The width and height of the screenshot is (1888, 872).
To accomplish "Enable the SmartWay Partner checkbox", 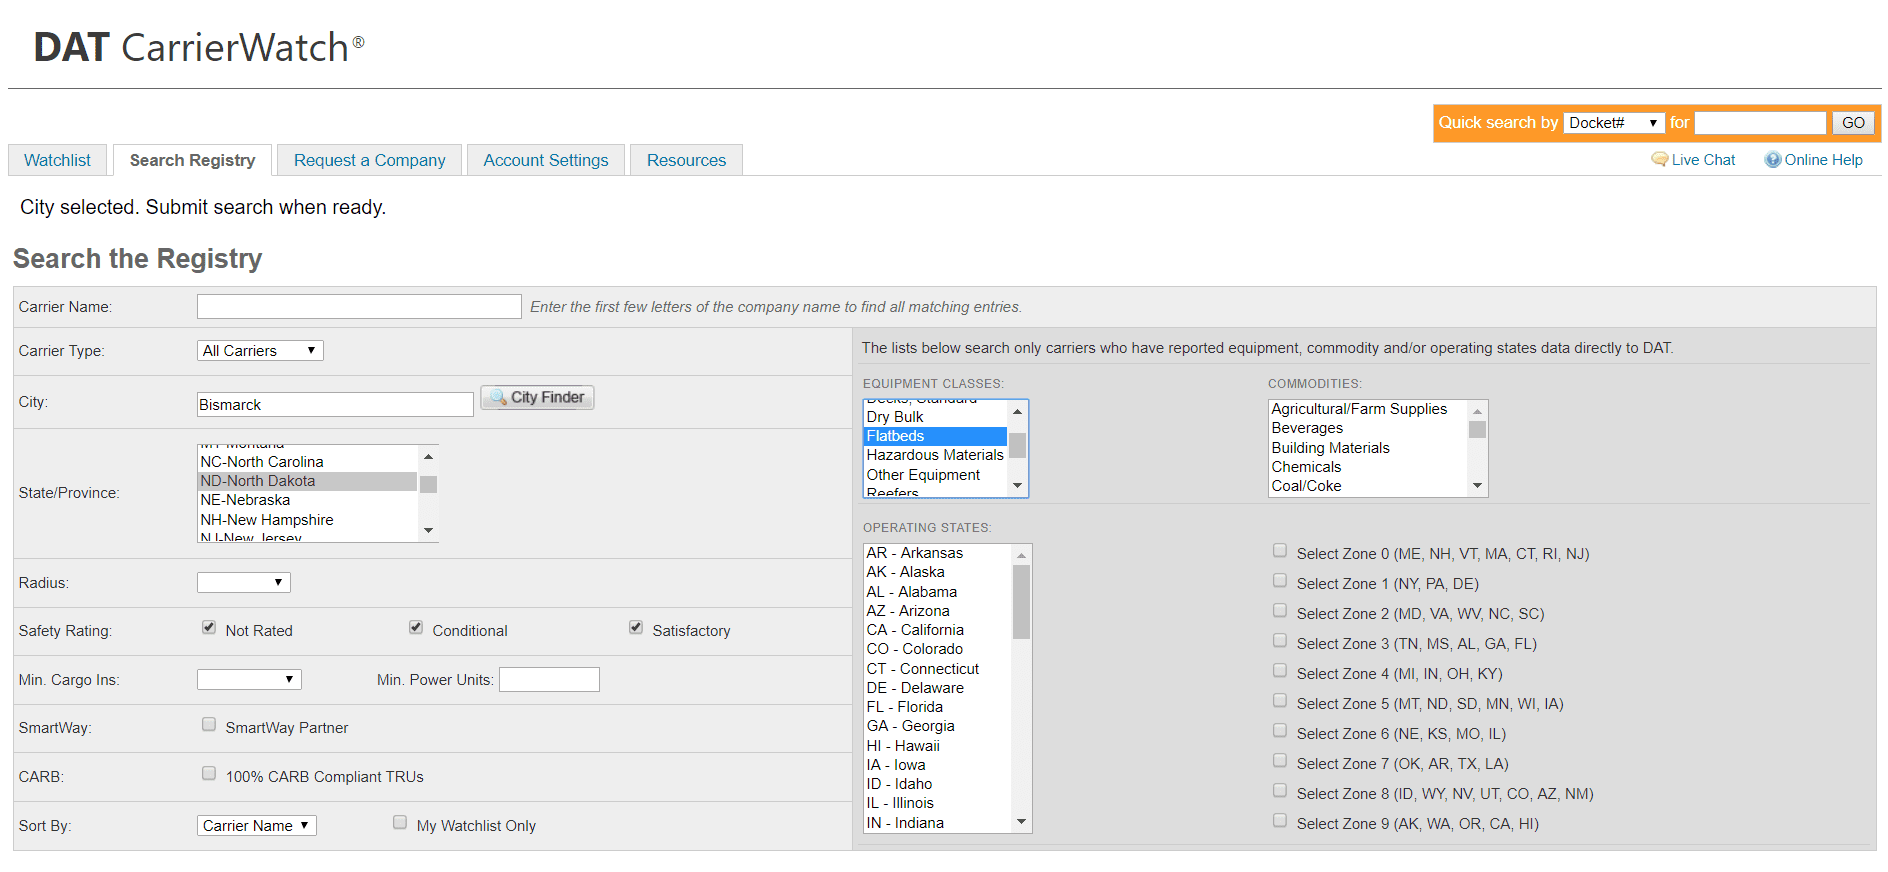I will pos(209,724).
